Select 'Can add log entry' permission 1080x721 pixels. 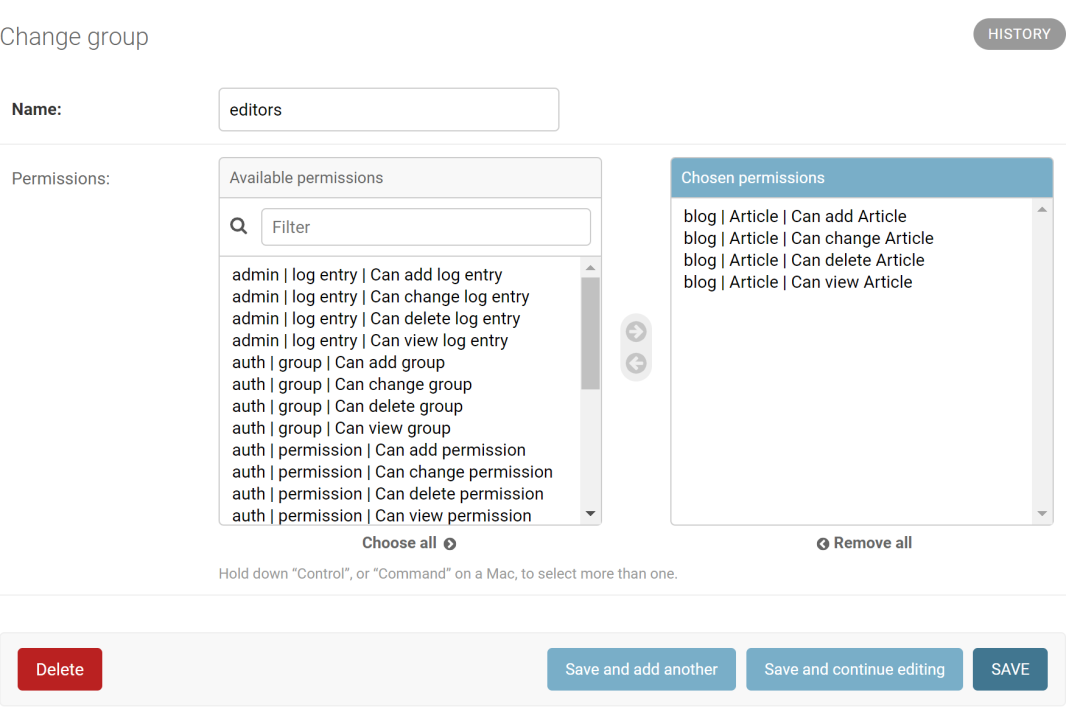click(x=367, y=275)
